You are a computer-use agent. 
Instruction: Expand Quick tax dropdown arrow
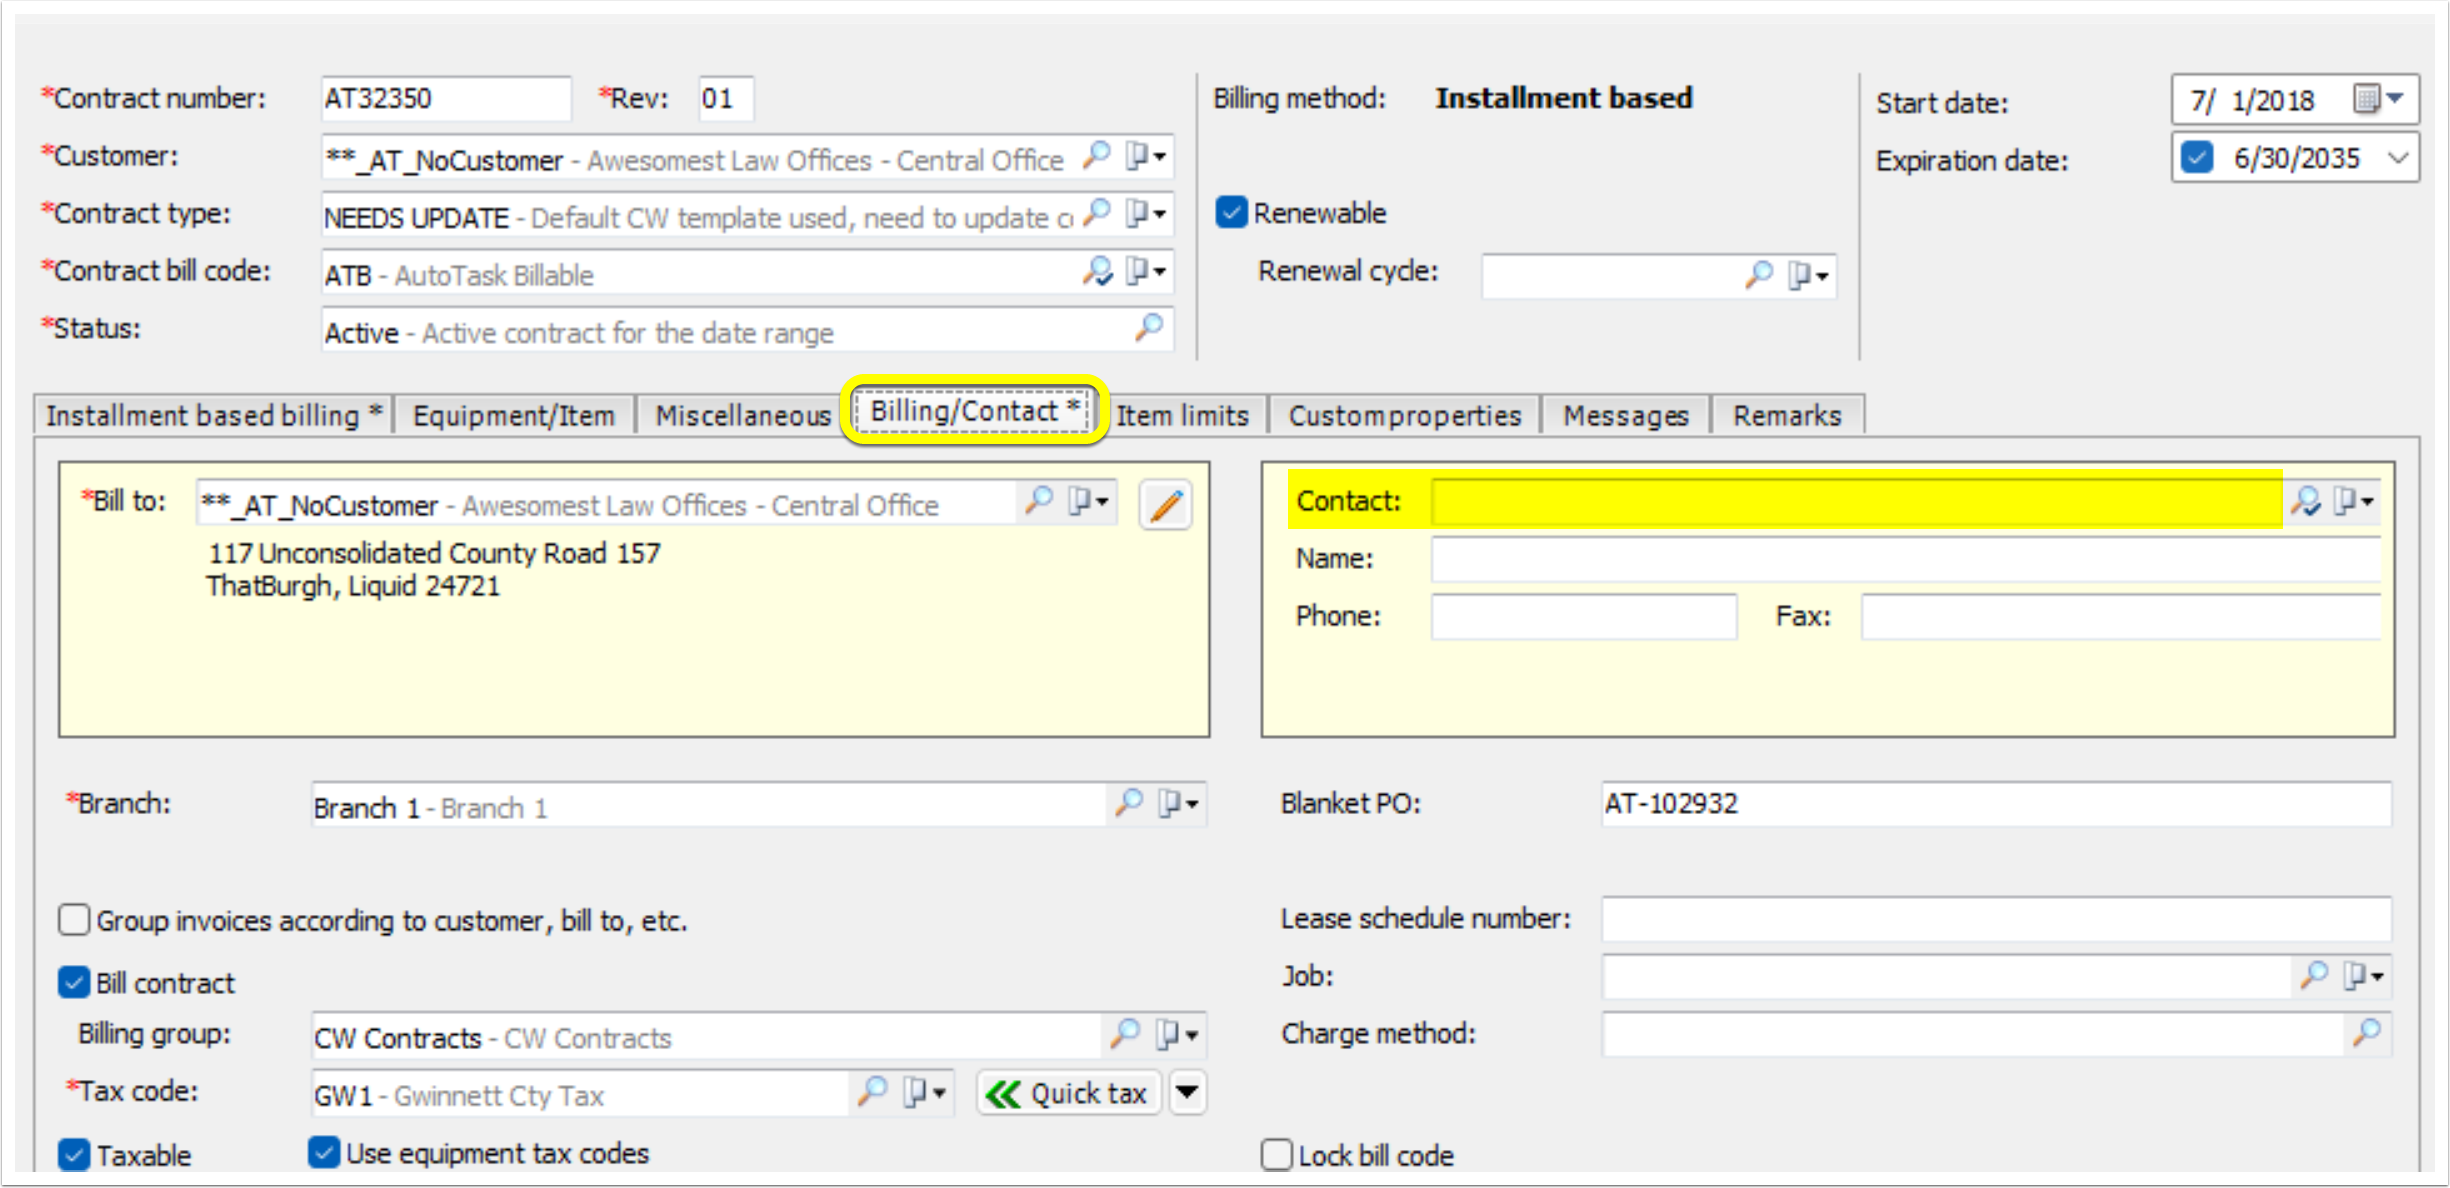[1187, 1093]
